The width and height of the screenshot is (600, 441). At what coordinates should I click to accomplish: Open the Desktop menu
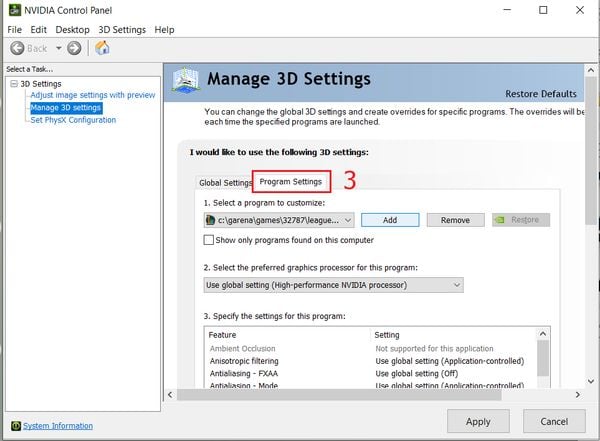tap(72, 29)
